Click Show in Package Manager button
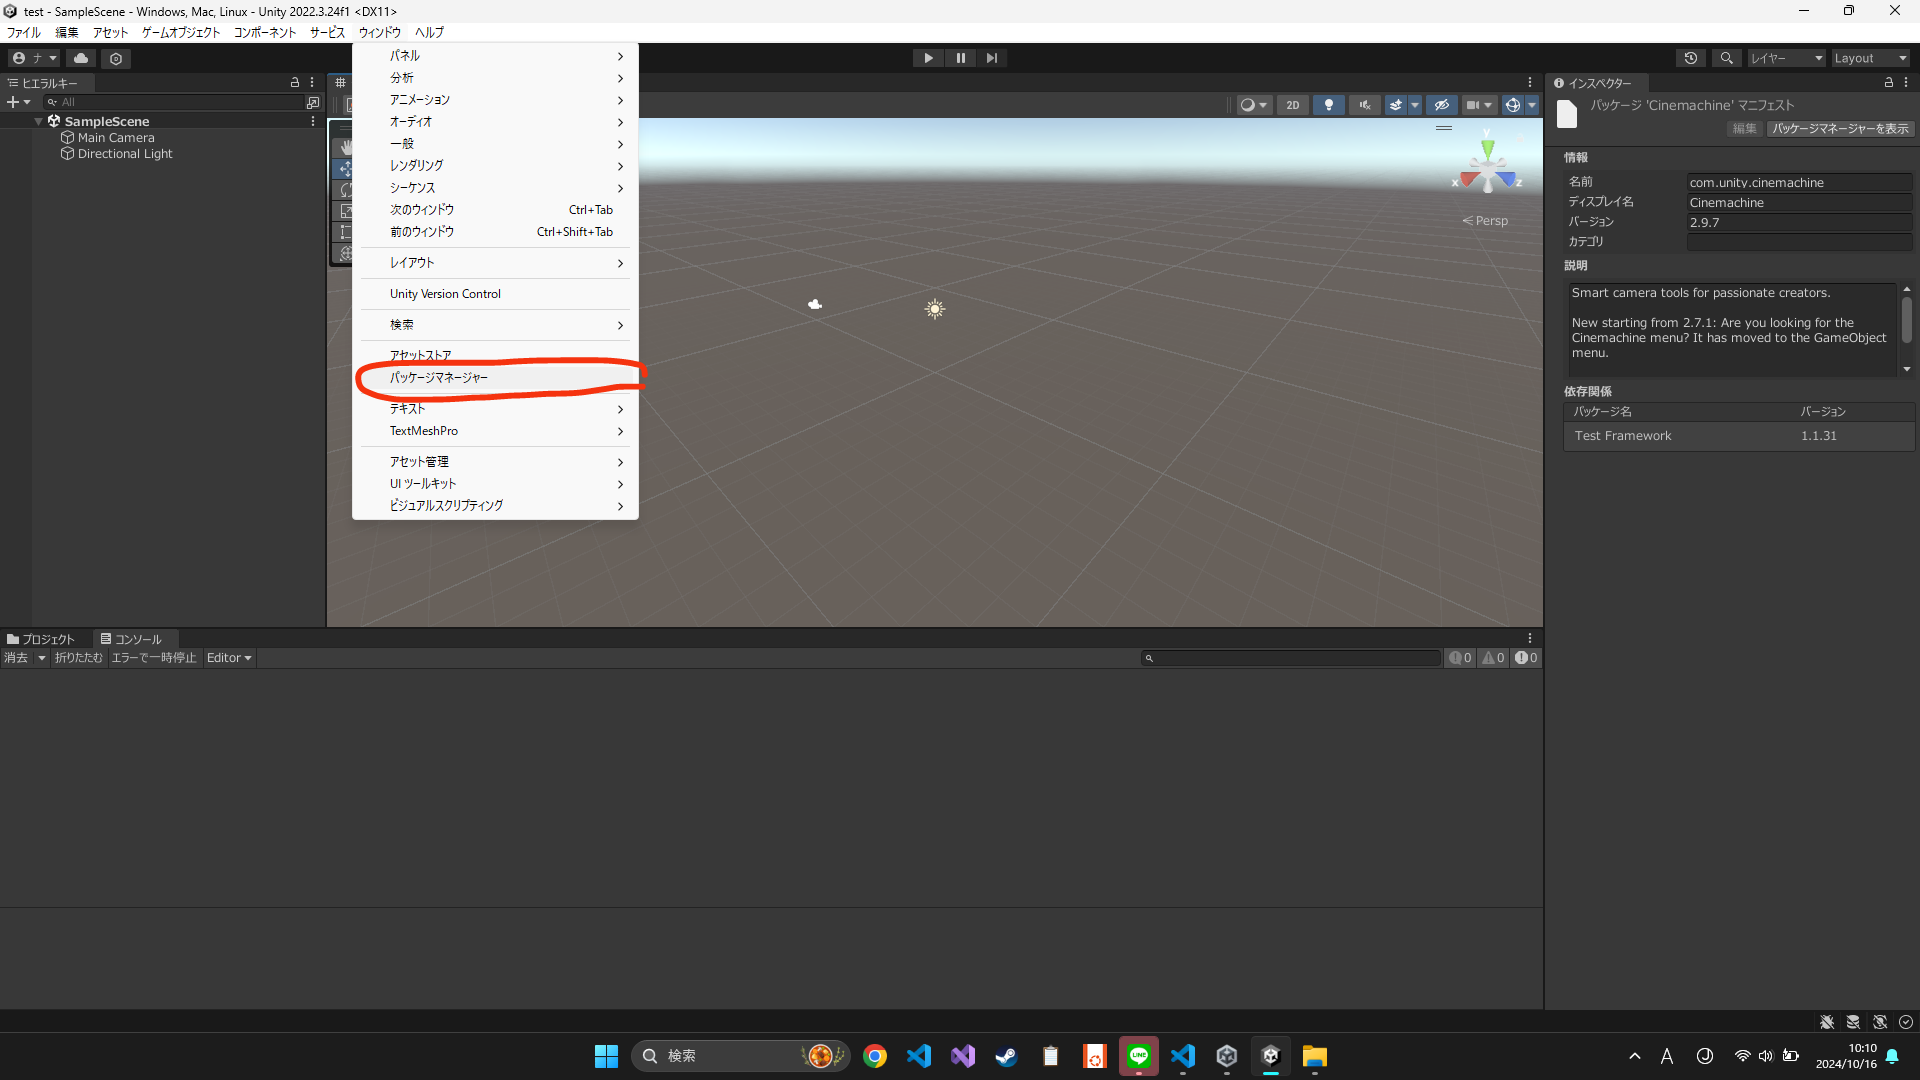The width and height of the screenshot is (1920, 1080). (1840, 128)
